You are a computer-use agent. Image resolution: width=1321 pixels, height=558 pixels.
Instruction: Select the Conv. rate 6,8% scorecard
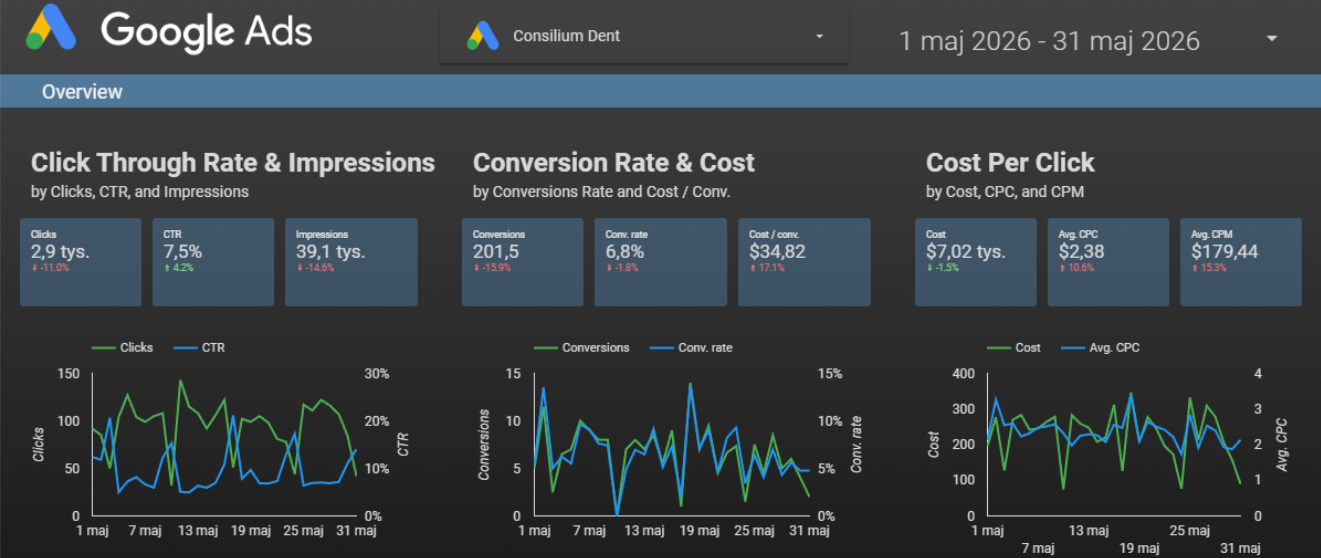[x=661, y=262]
